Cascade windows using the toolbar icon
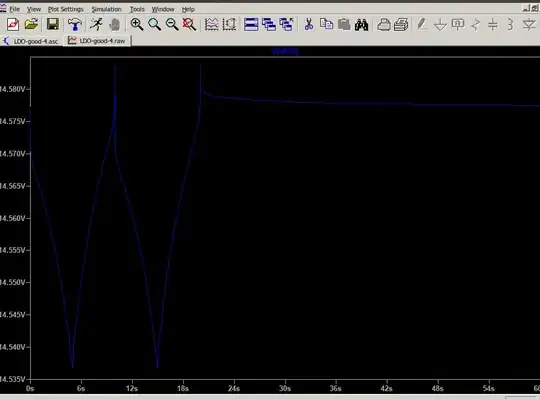 269,24
